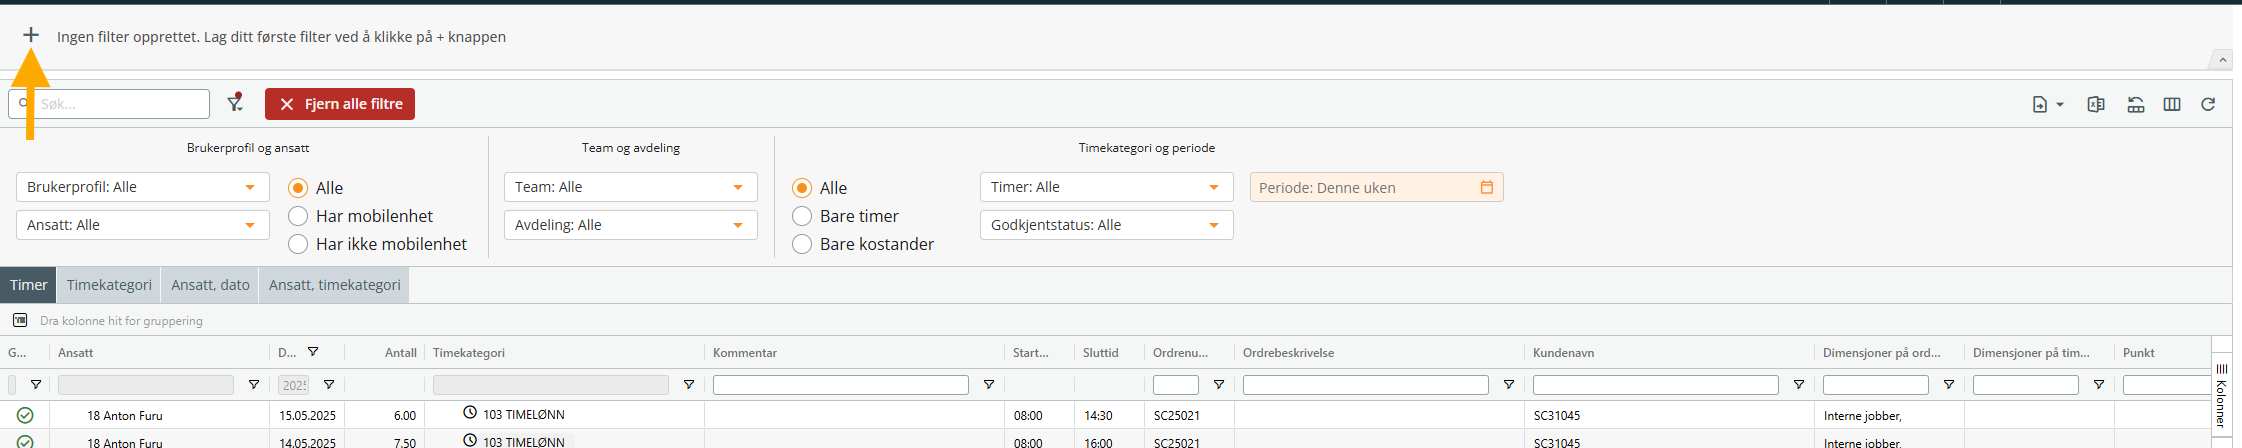This screenshot has height=448, width=2242.
Task: Open the 'Periode: Denne uken' picker
Action: point(1377,187)
